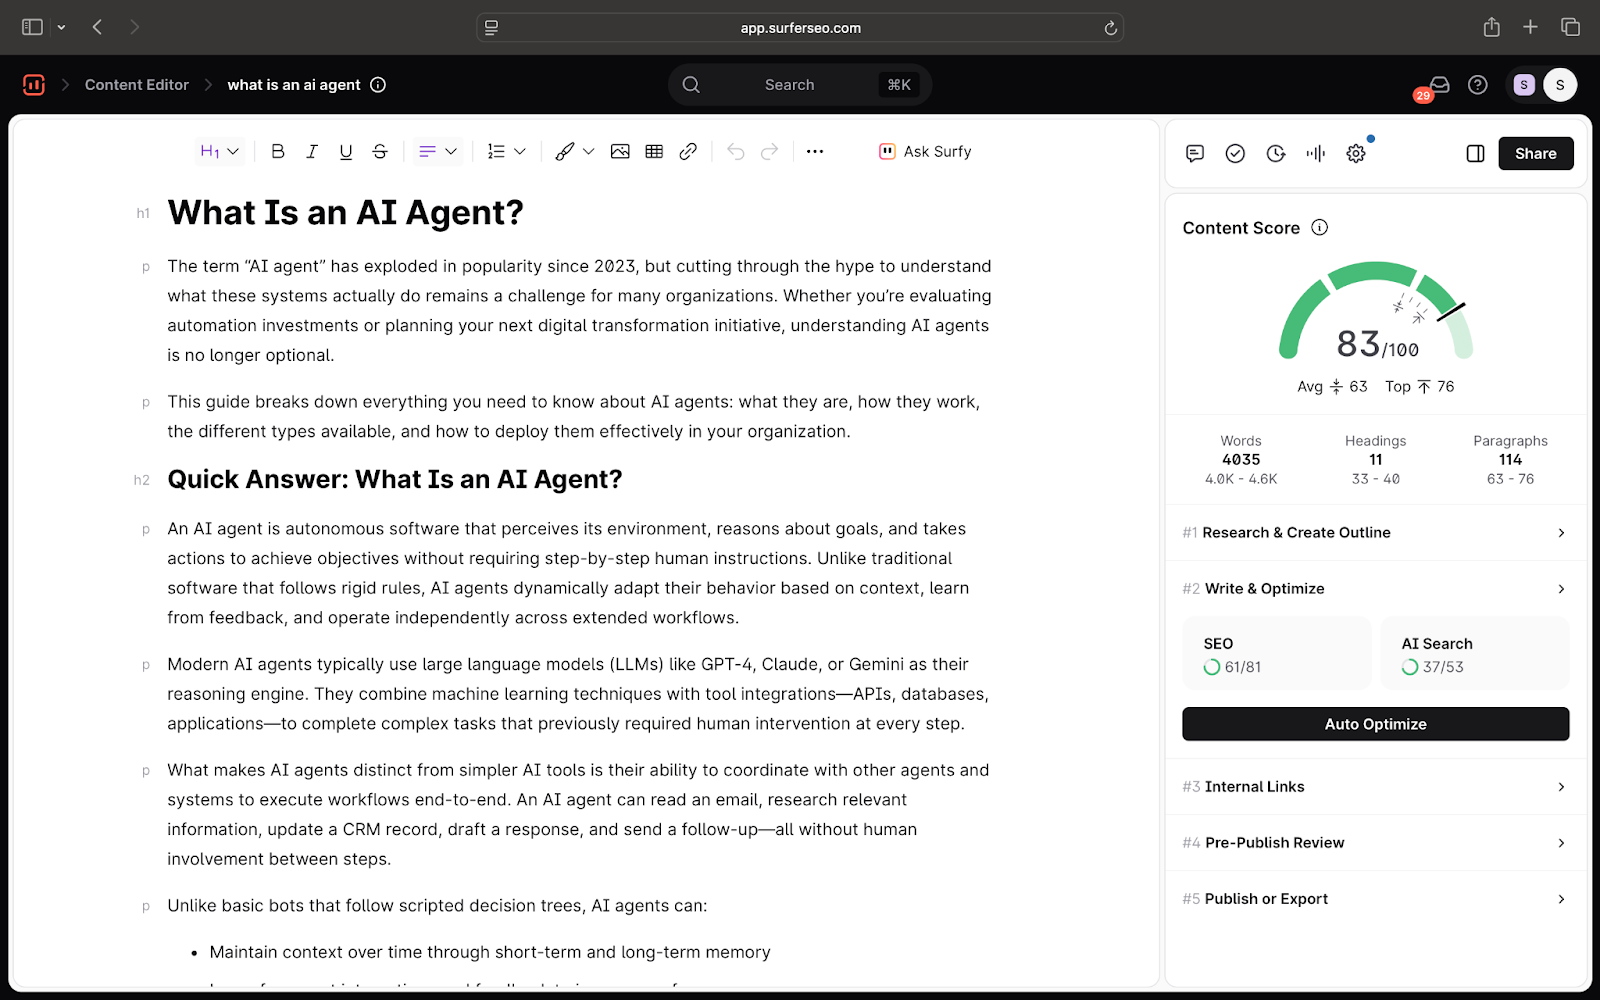
Task: Open the Internal Links section
Action: coord(1375,787)
